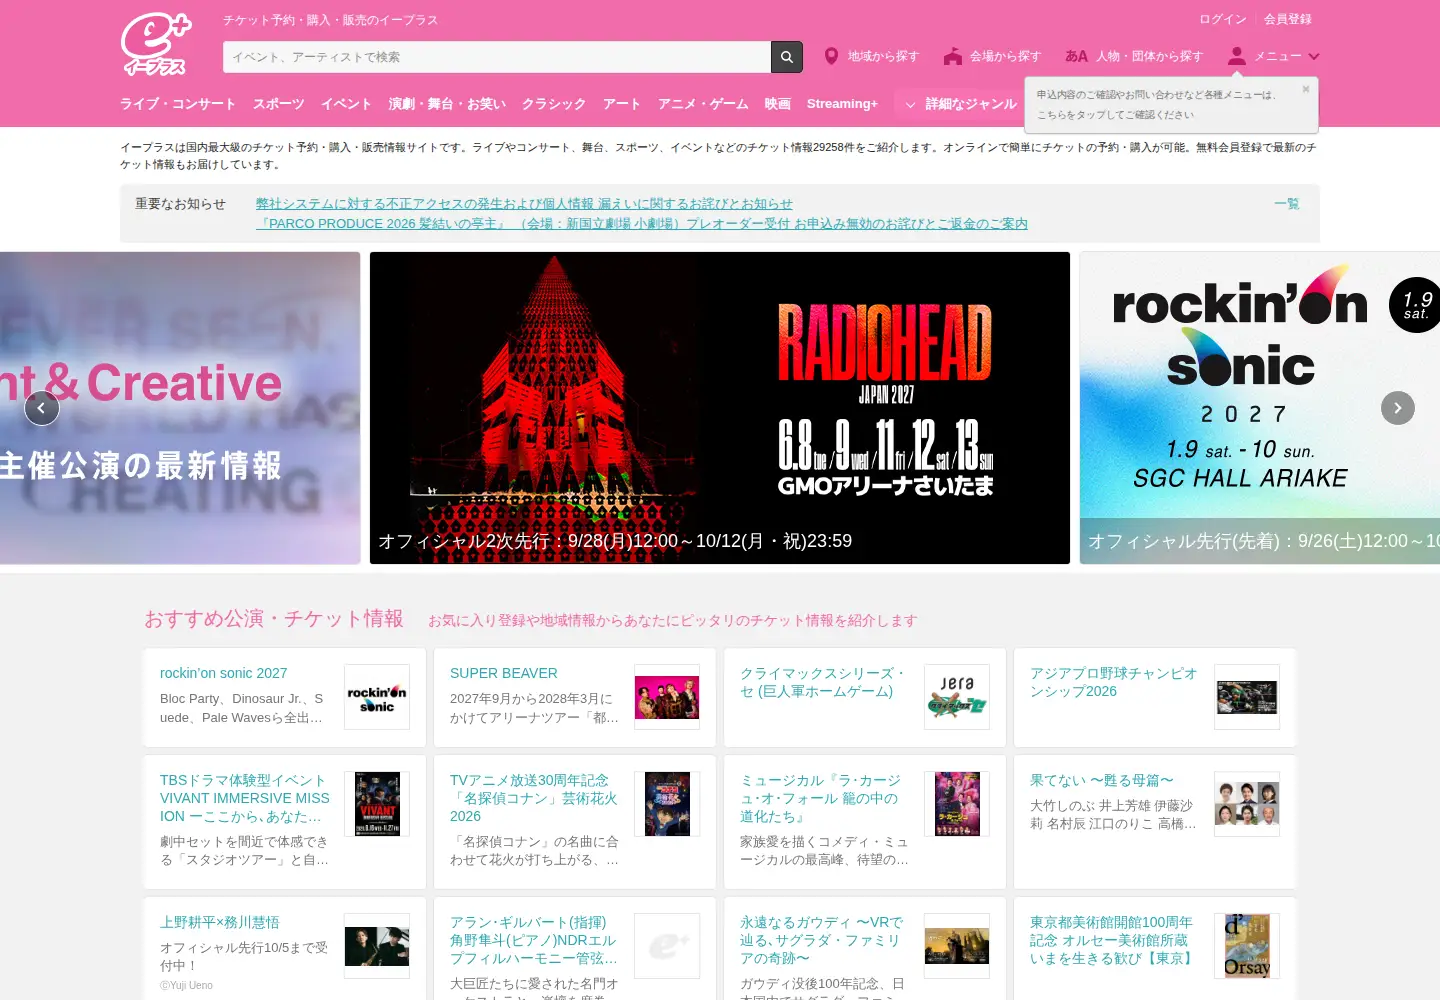Click the 会員登録 link
Screen dimensions: 1440x1000
coord(1288,19)
